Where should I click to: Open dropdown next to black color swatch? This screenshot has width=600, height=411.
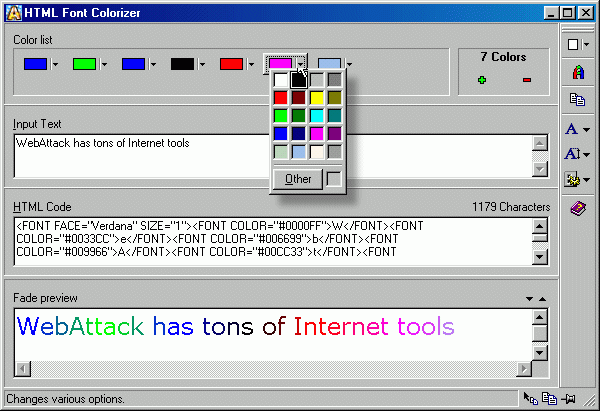click(x=202, y=64)
